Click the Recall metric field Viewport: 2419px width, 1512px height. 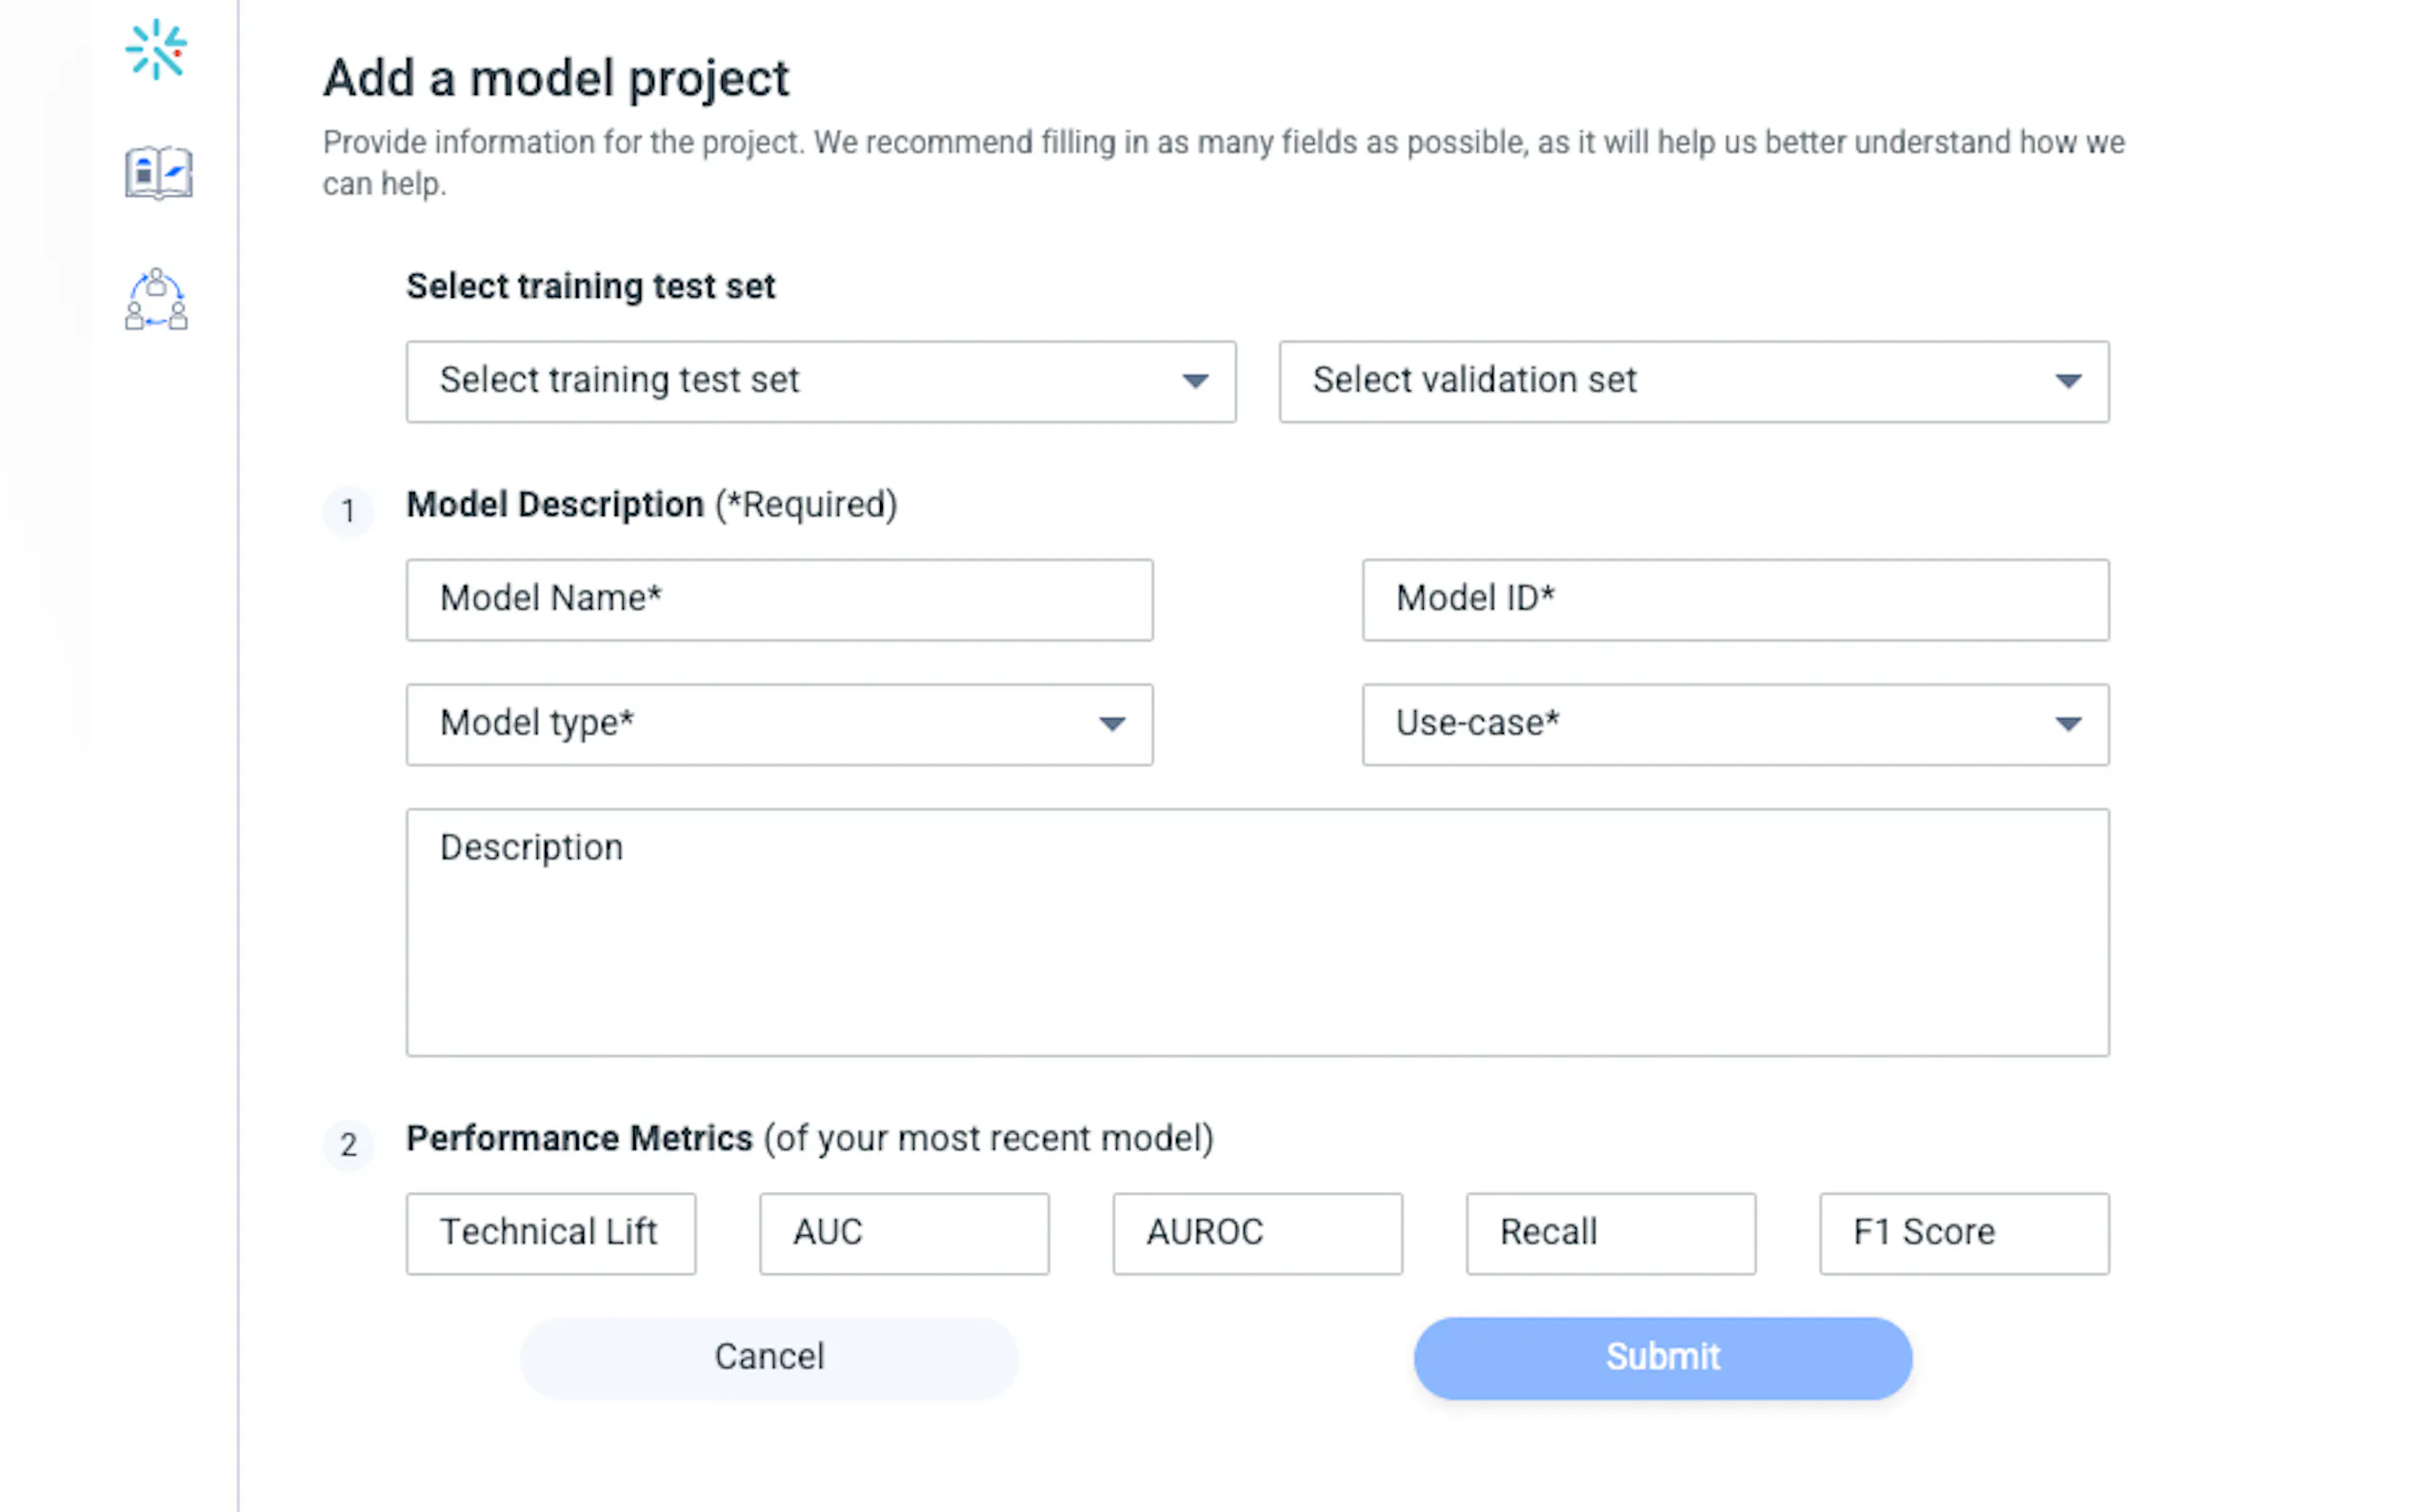pos(1610,1233)
